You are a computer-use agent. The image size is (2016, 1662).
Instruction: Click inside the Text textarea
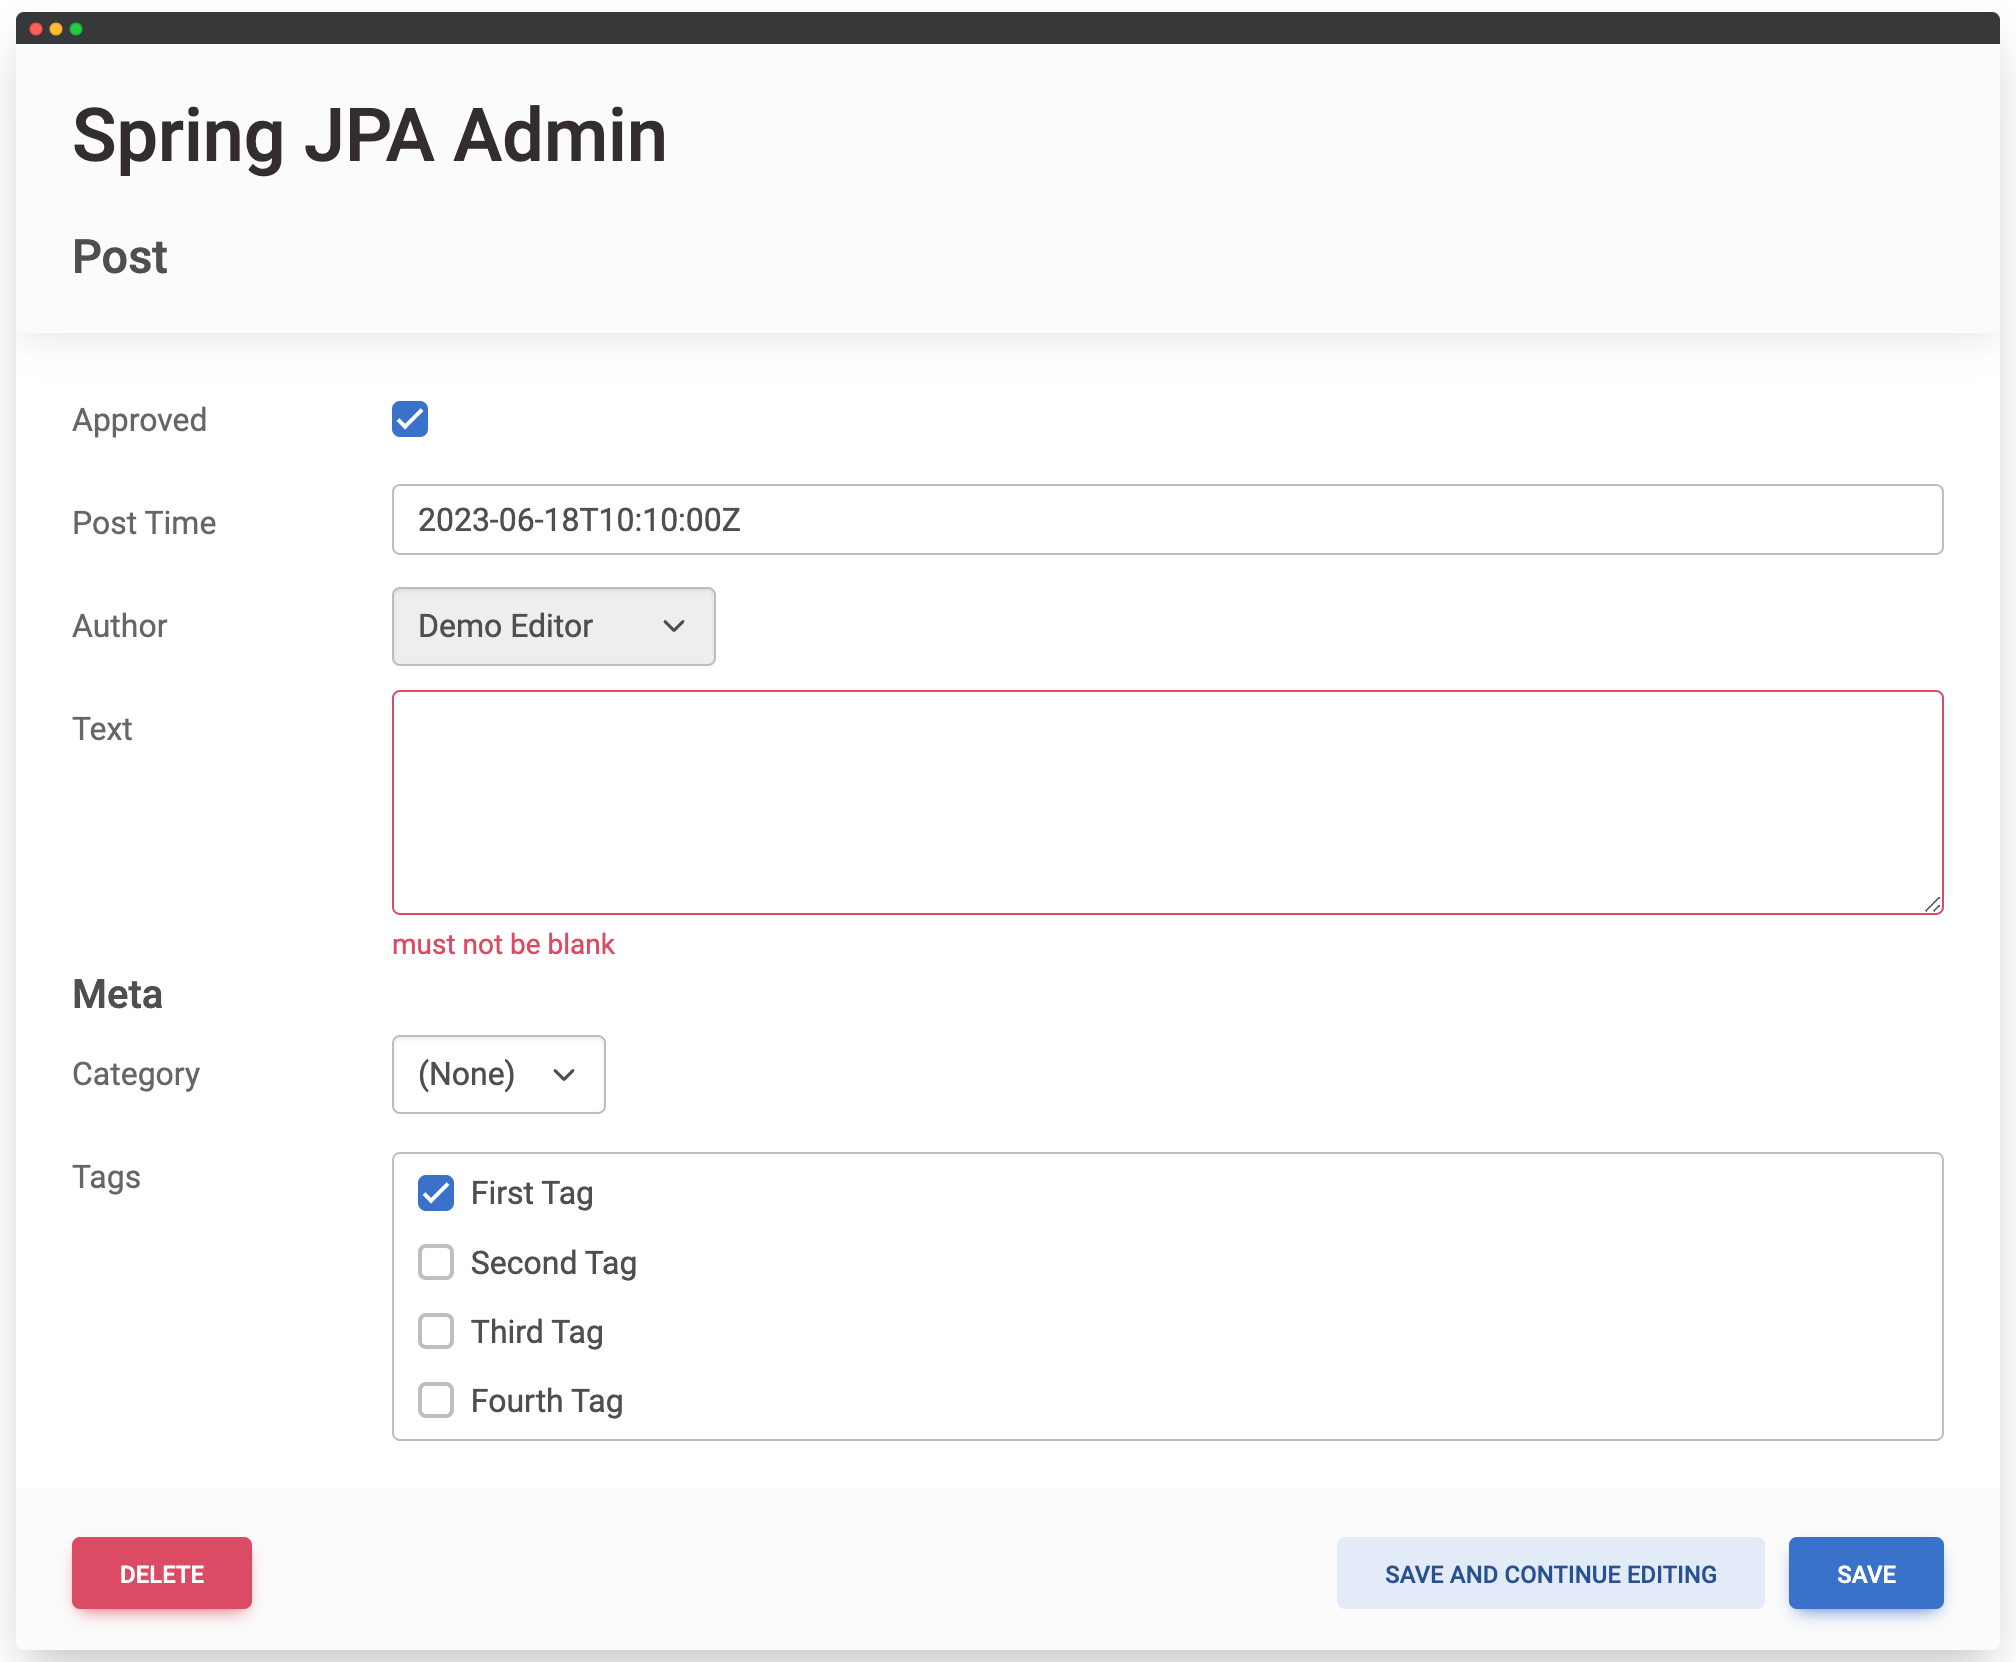pyautogui.click(x=1167, y=802)
